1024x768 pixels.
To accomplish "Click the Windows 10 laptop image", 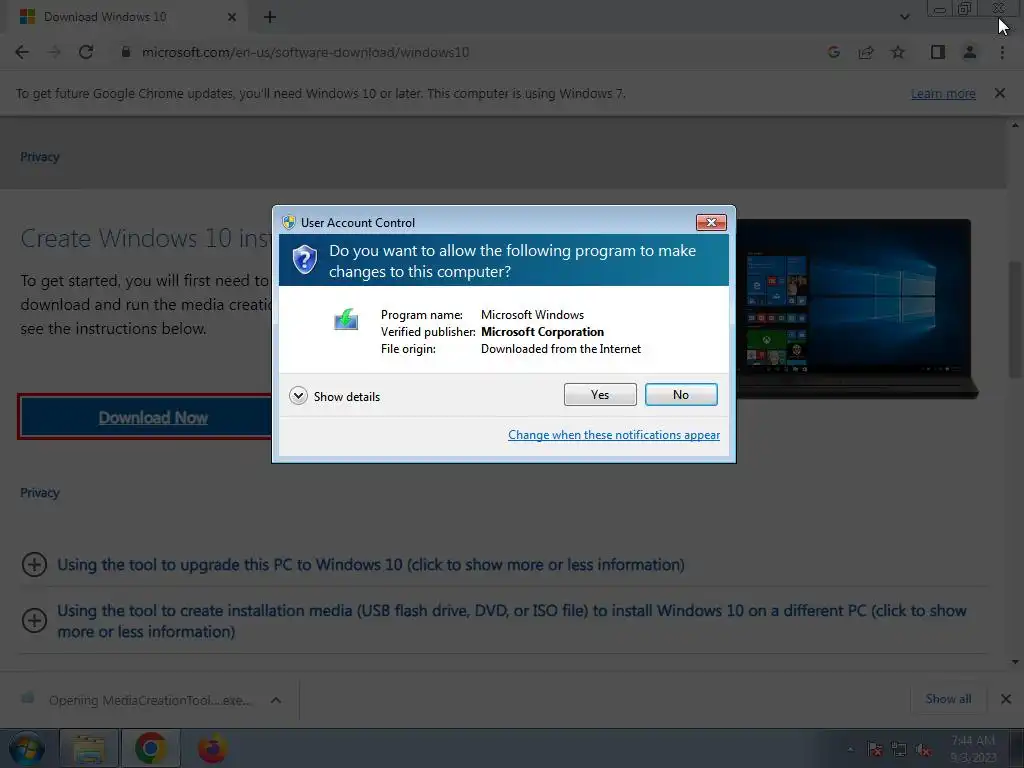I will coord(856,308).
